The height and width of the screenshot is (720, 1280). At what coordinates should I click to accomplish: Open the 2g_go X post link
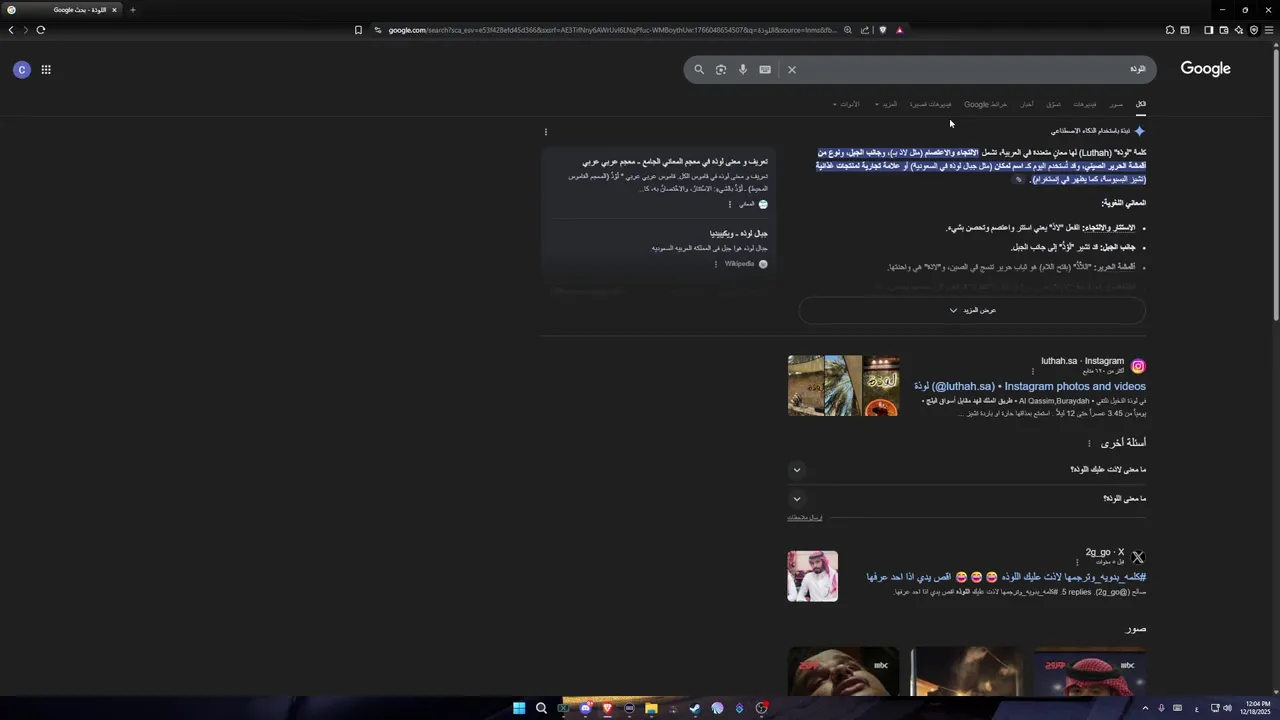pos(1006,577)
